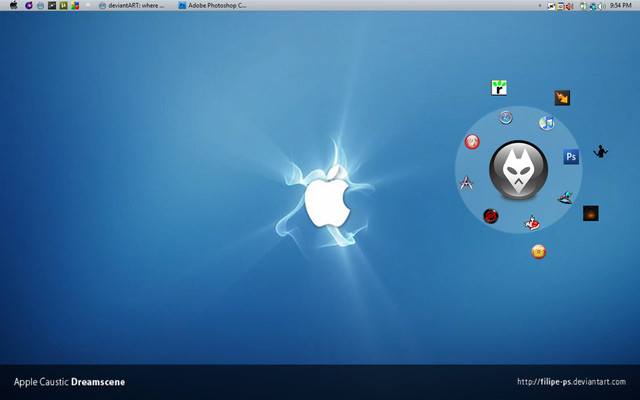Open Safari compass icon in circle dock

point(506,118)
